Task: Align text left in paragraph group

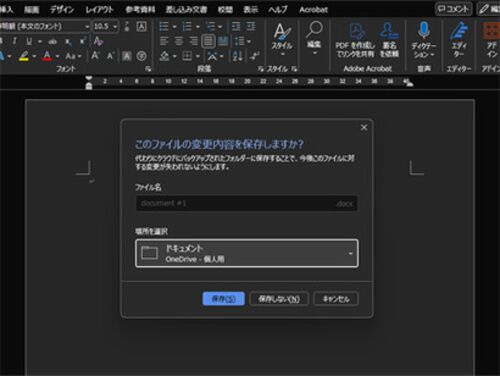Action: coord(164,41)
